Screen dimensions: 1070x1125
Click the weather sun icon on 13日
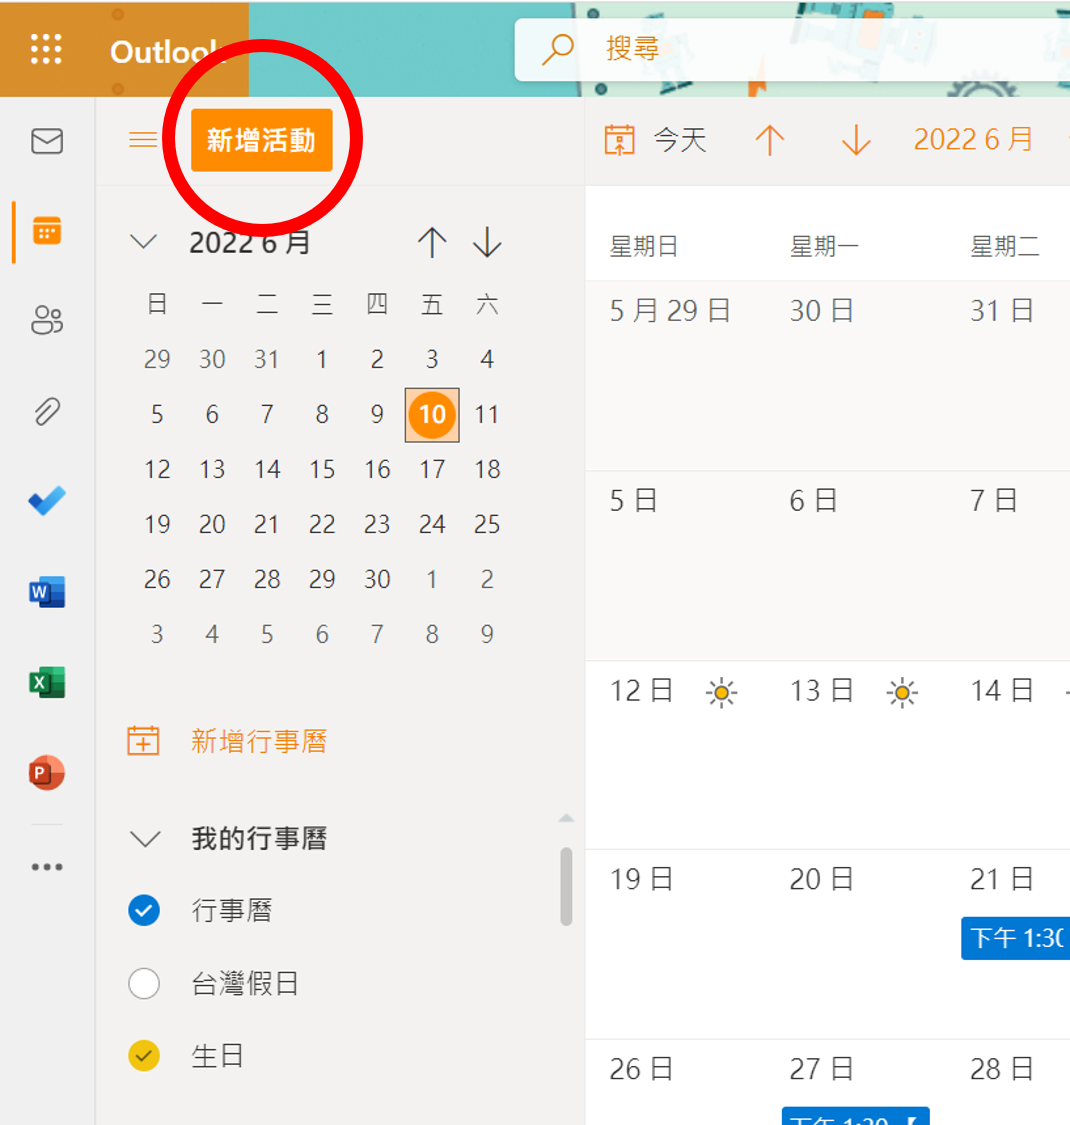point(902,693)
